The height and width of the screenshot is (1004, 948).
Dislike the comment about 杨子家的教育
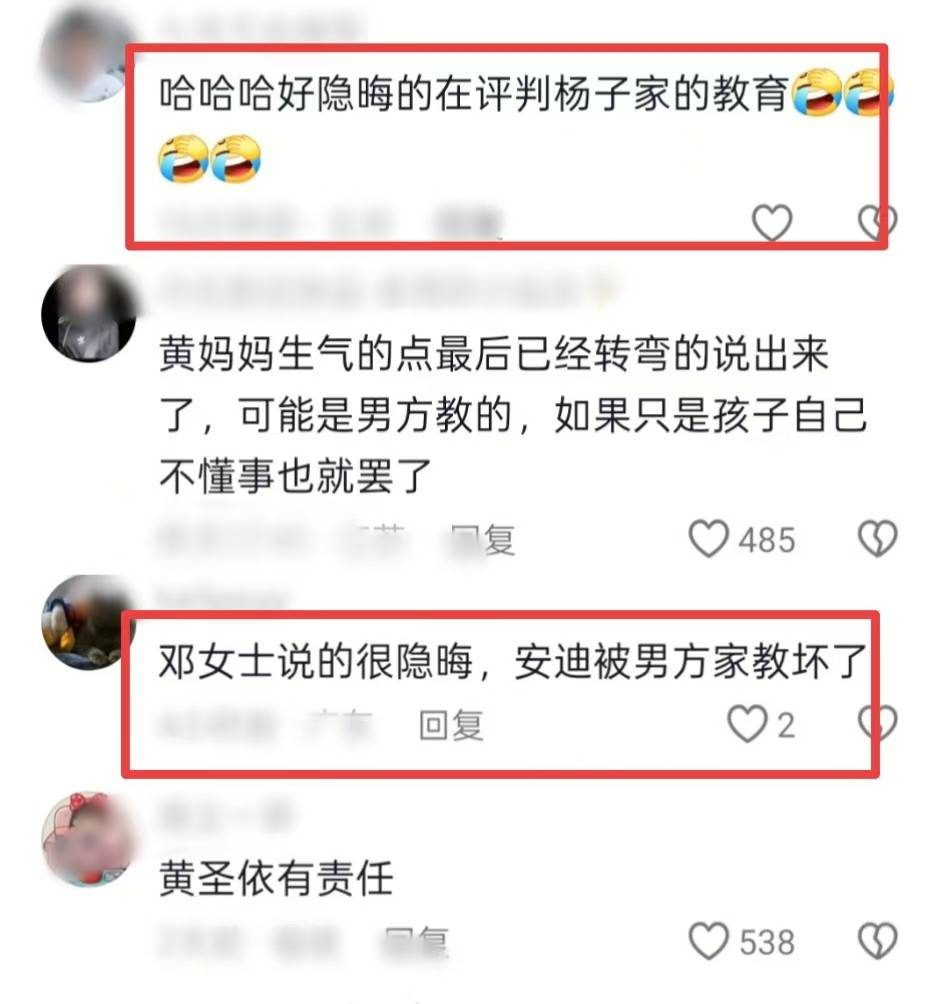(877, 222)
